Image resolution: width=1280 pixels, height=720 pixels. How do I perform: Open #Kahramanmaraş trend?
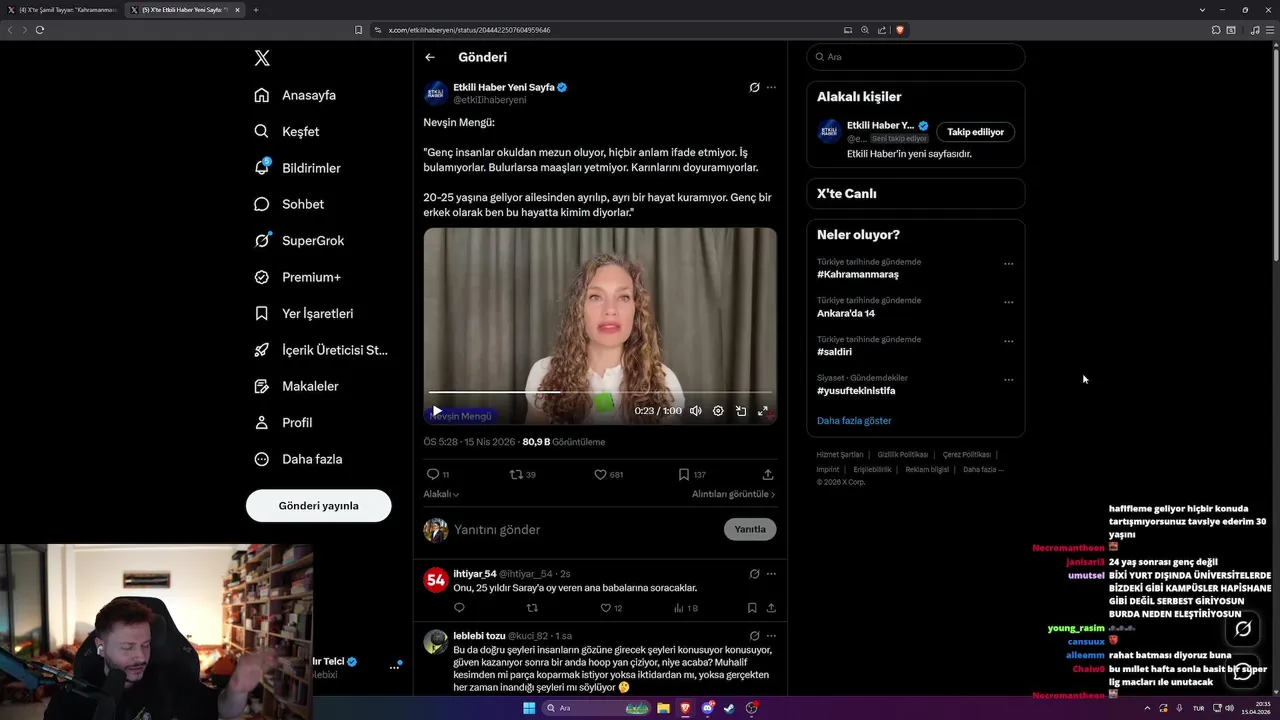pyautogui.click(x=858, y=274)
